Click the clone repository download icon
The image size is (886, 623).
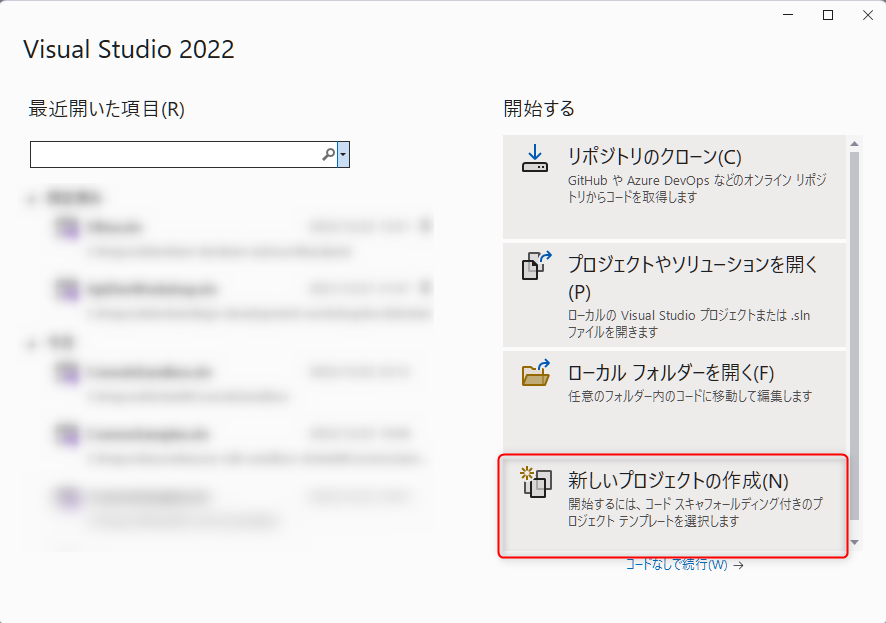coord(535,158)
